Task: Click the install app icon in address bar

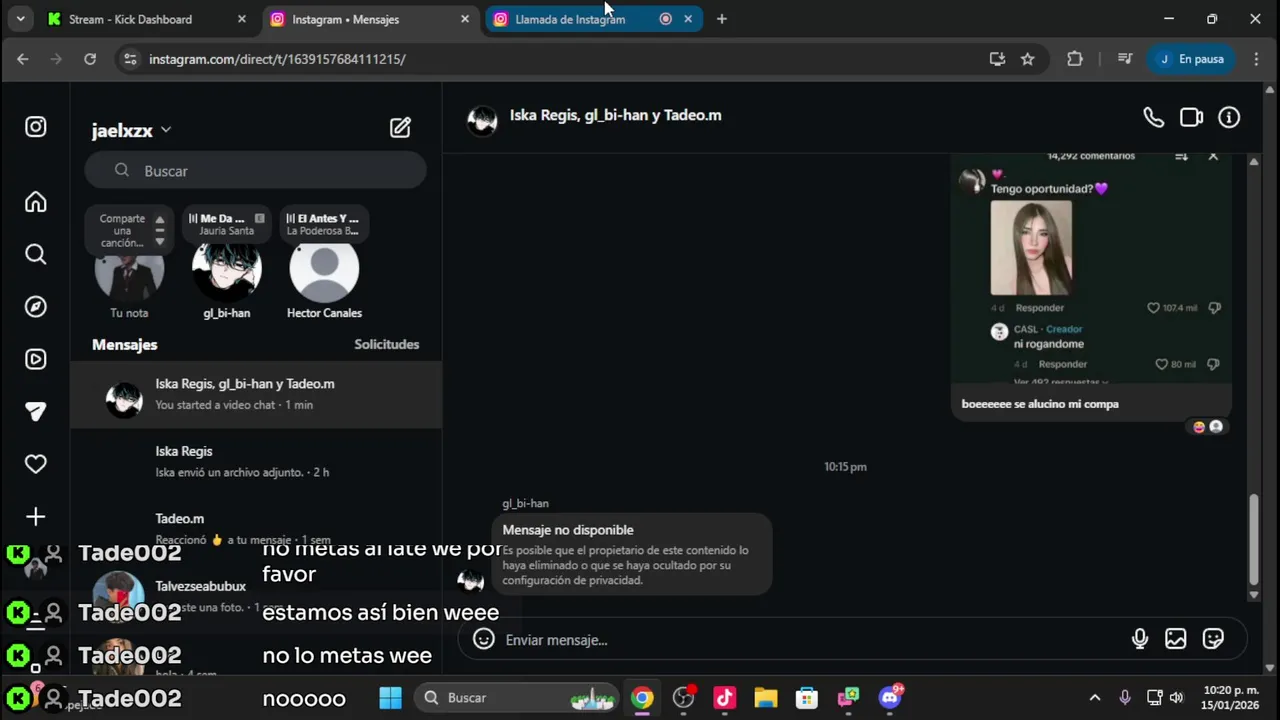Action: 997,59
